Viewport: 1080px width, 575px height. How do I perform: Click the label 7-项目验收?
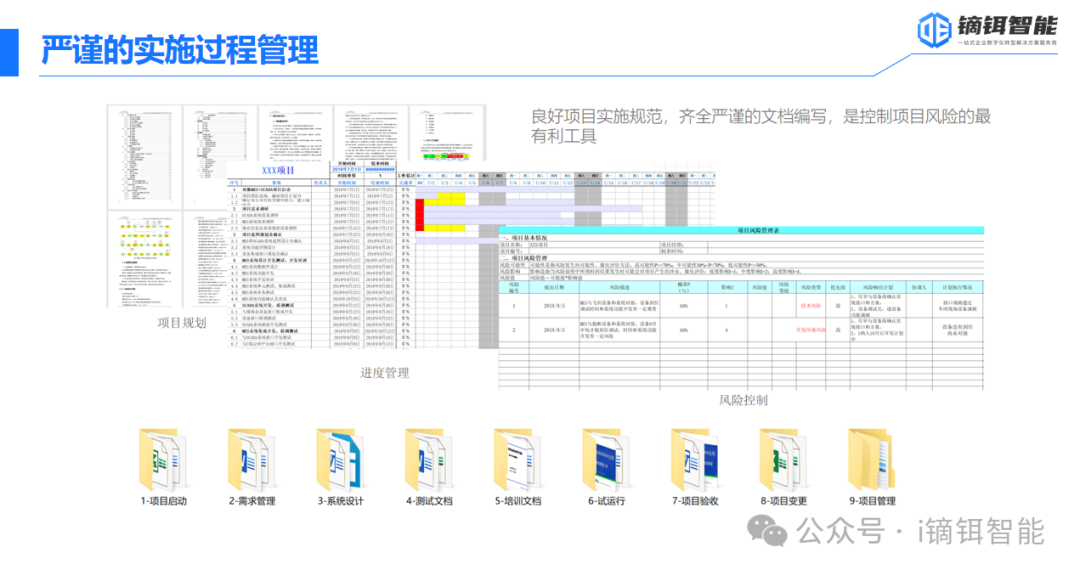coord(695,501)
